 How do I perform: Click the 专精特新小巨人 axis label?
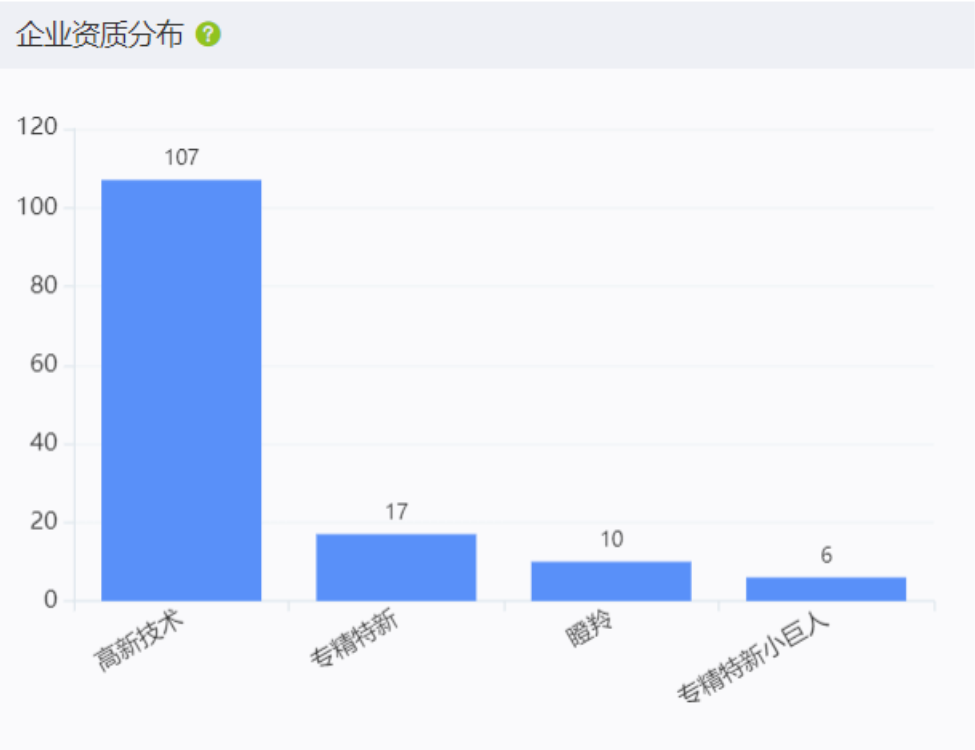(754, 658)
